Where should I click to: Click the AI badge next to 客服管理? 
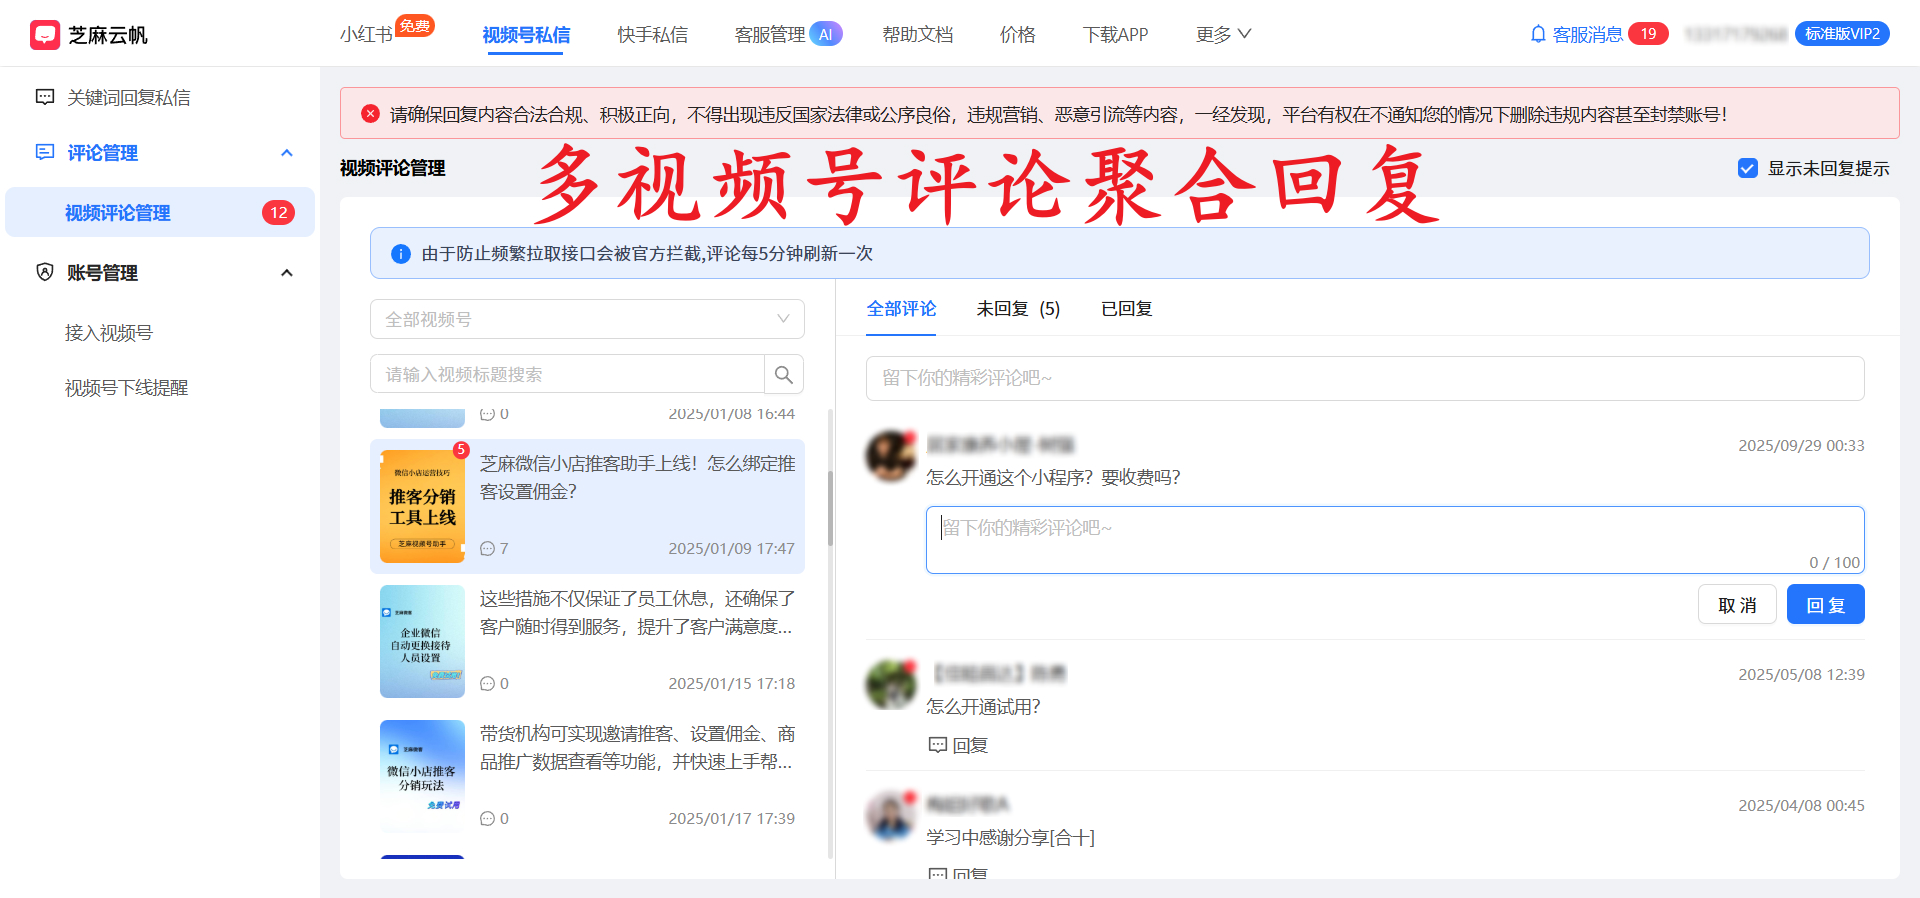click(826, 34)
